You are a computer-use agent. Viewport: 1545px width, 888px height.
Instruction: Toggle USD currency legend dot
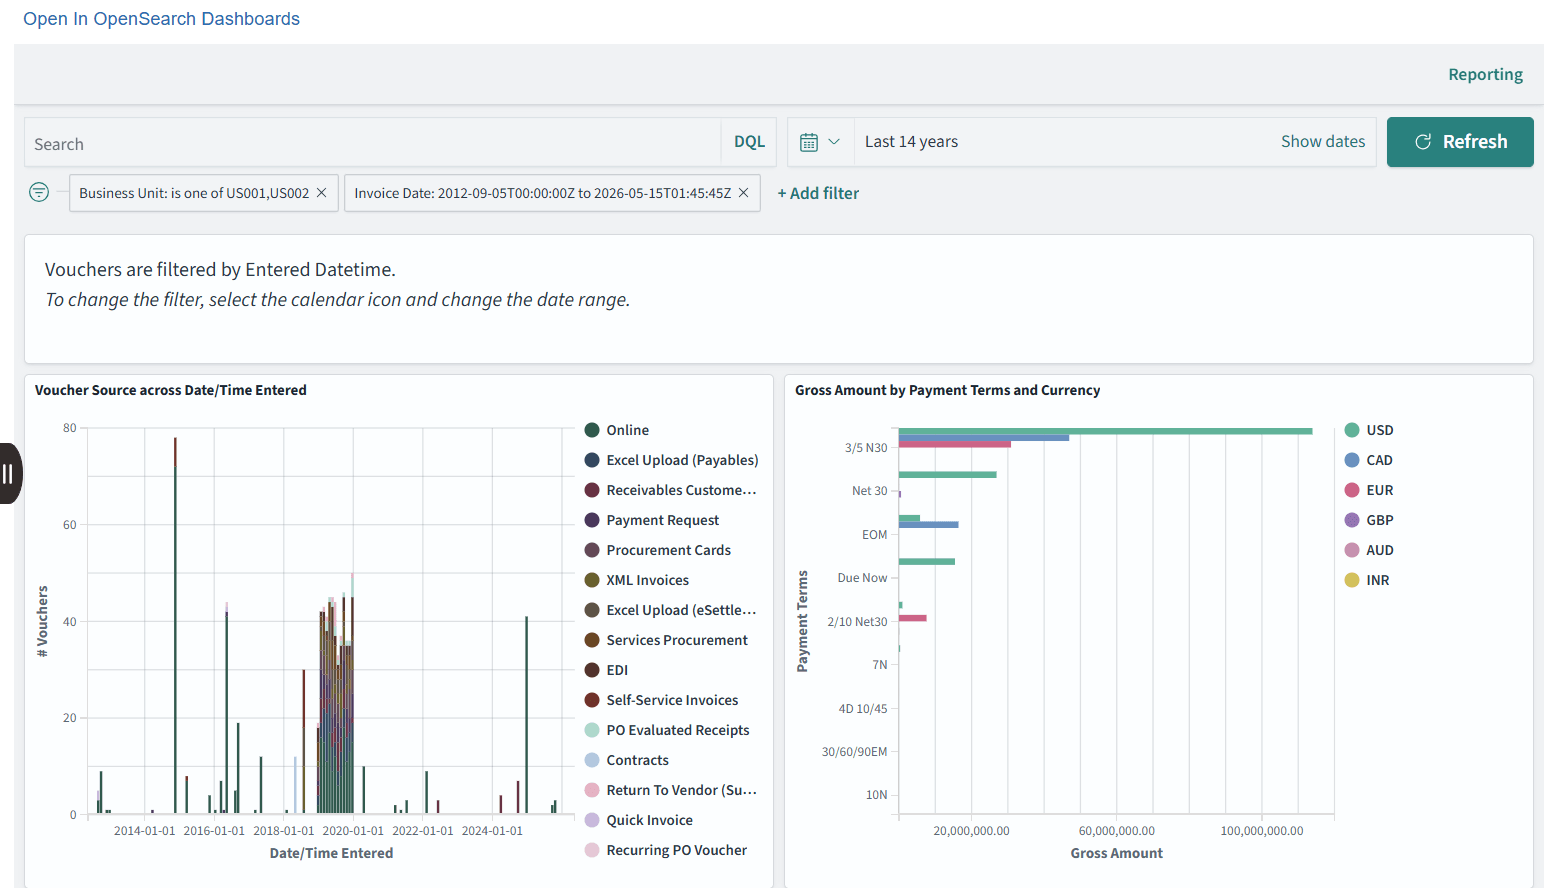pos(1352,430)
